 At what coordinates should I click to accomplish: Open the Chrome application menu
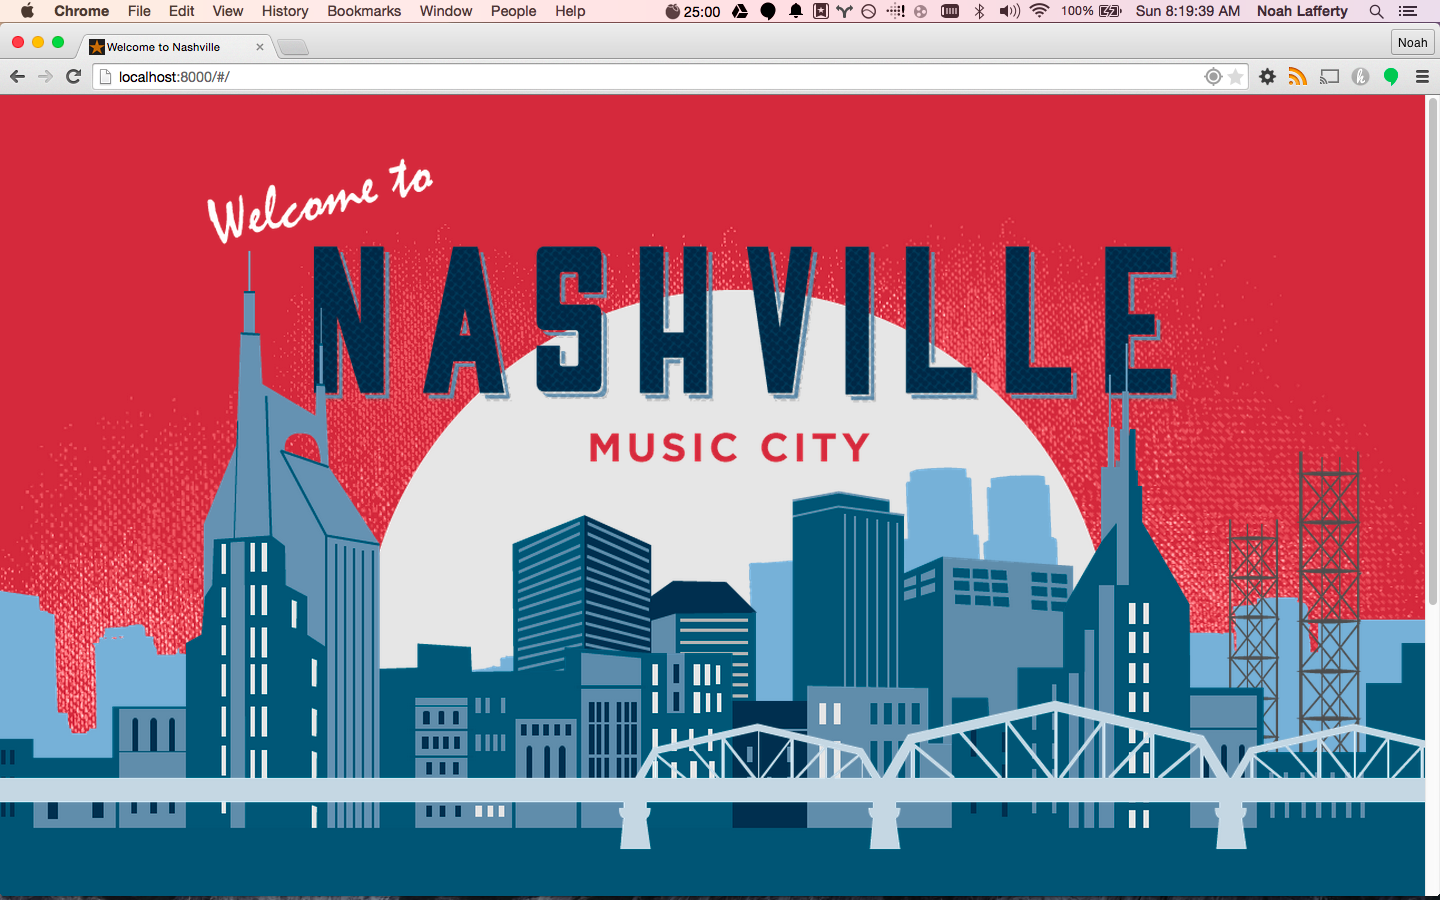[81, 11]
